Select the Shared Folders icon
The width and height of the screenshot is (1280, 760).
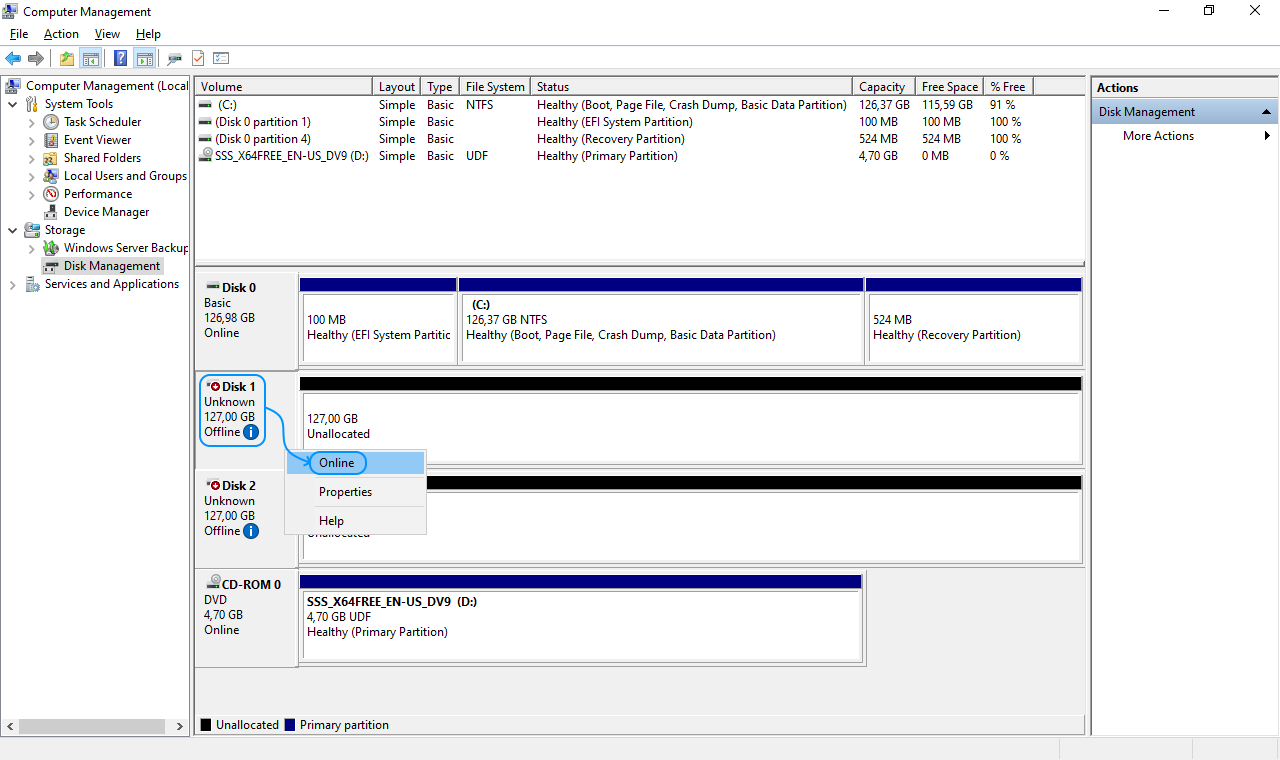pyautogui.click(x=51, y=158)
